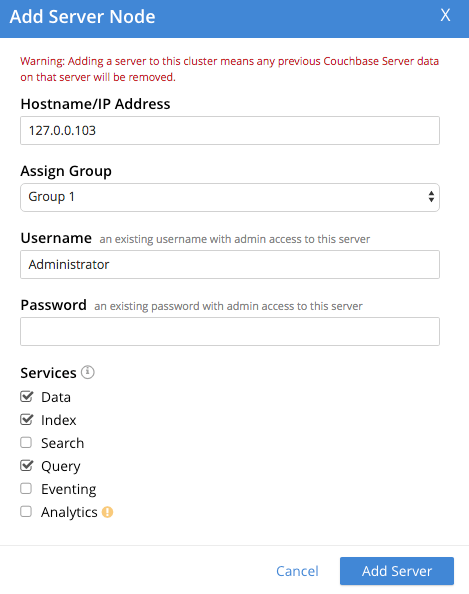
Task: Open the Services info icon
Action: click(x=88, y=372)
